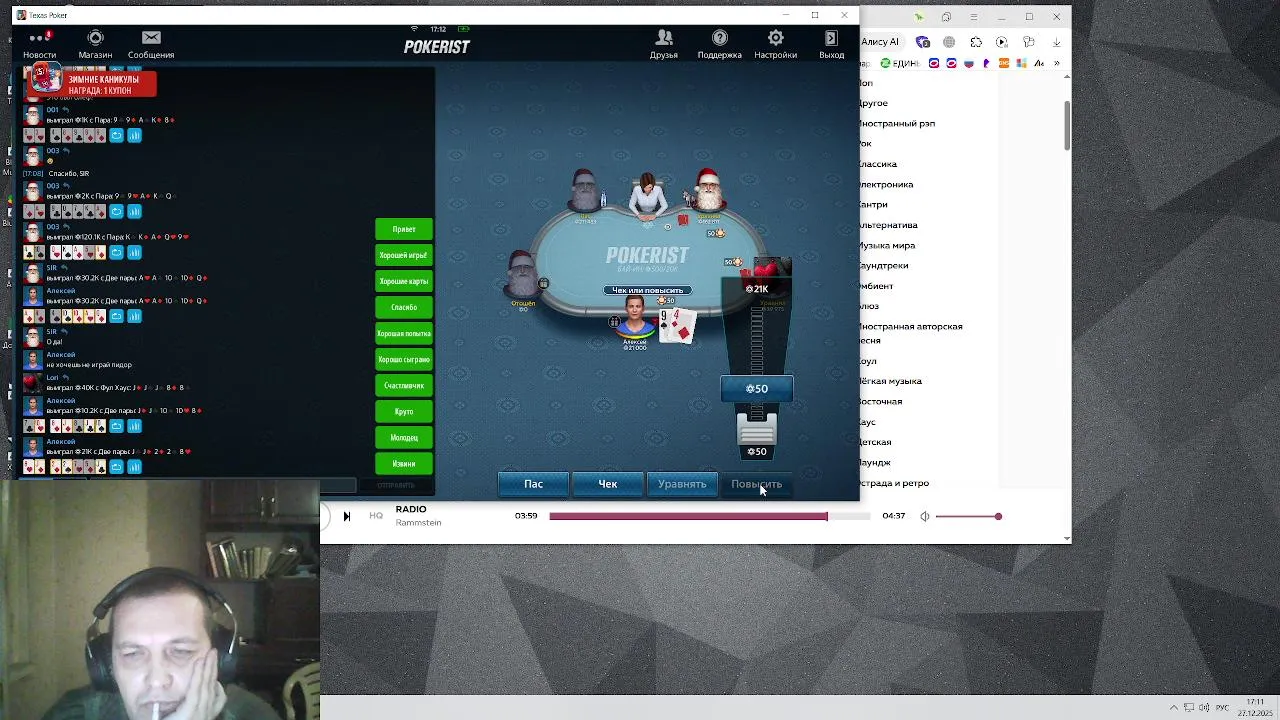The width and height of the screenshot is (1280, 720).
Task: Select the Лёгкая музыка genre in browser
Action: [891, 381]
